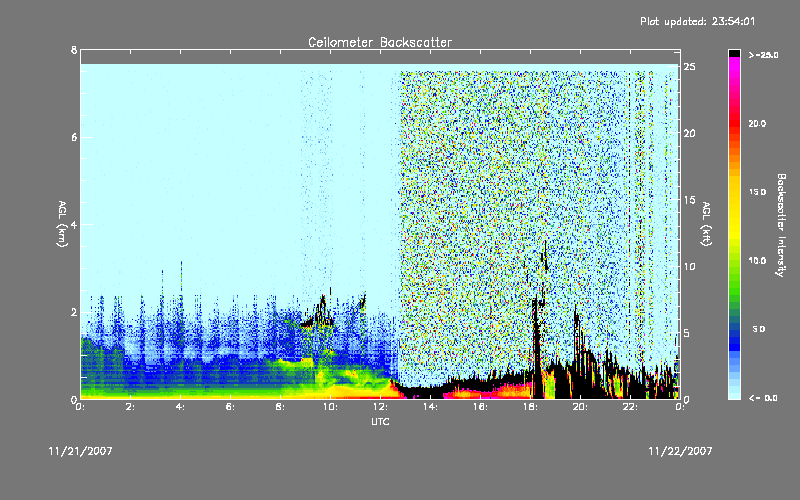Click the 8 km tick label
The height and width of the screenshot is (500, 800).
[x=74, y=50]
